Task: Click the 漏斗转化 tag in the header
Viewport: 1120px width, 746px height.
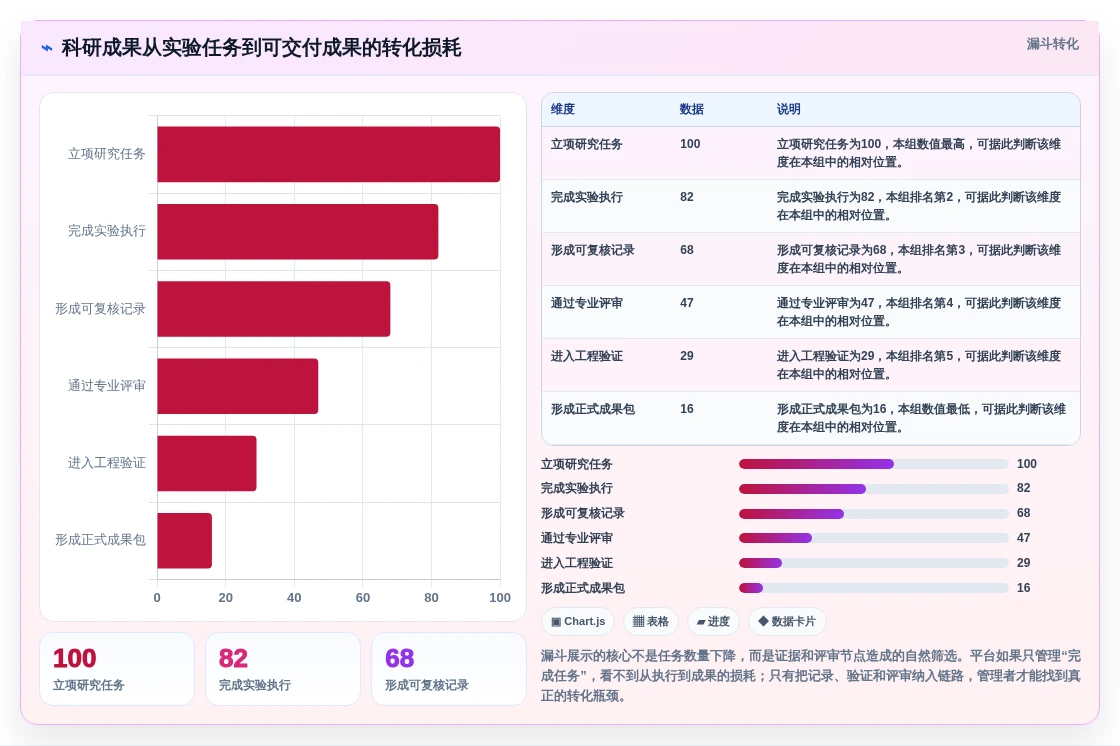Action: (1052, 44)
